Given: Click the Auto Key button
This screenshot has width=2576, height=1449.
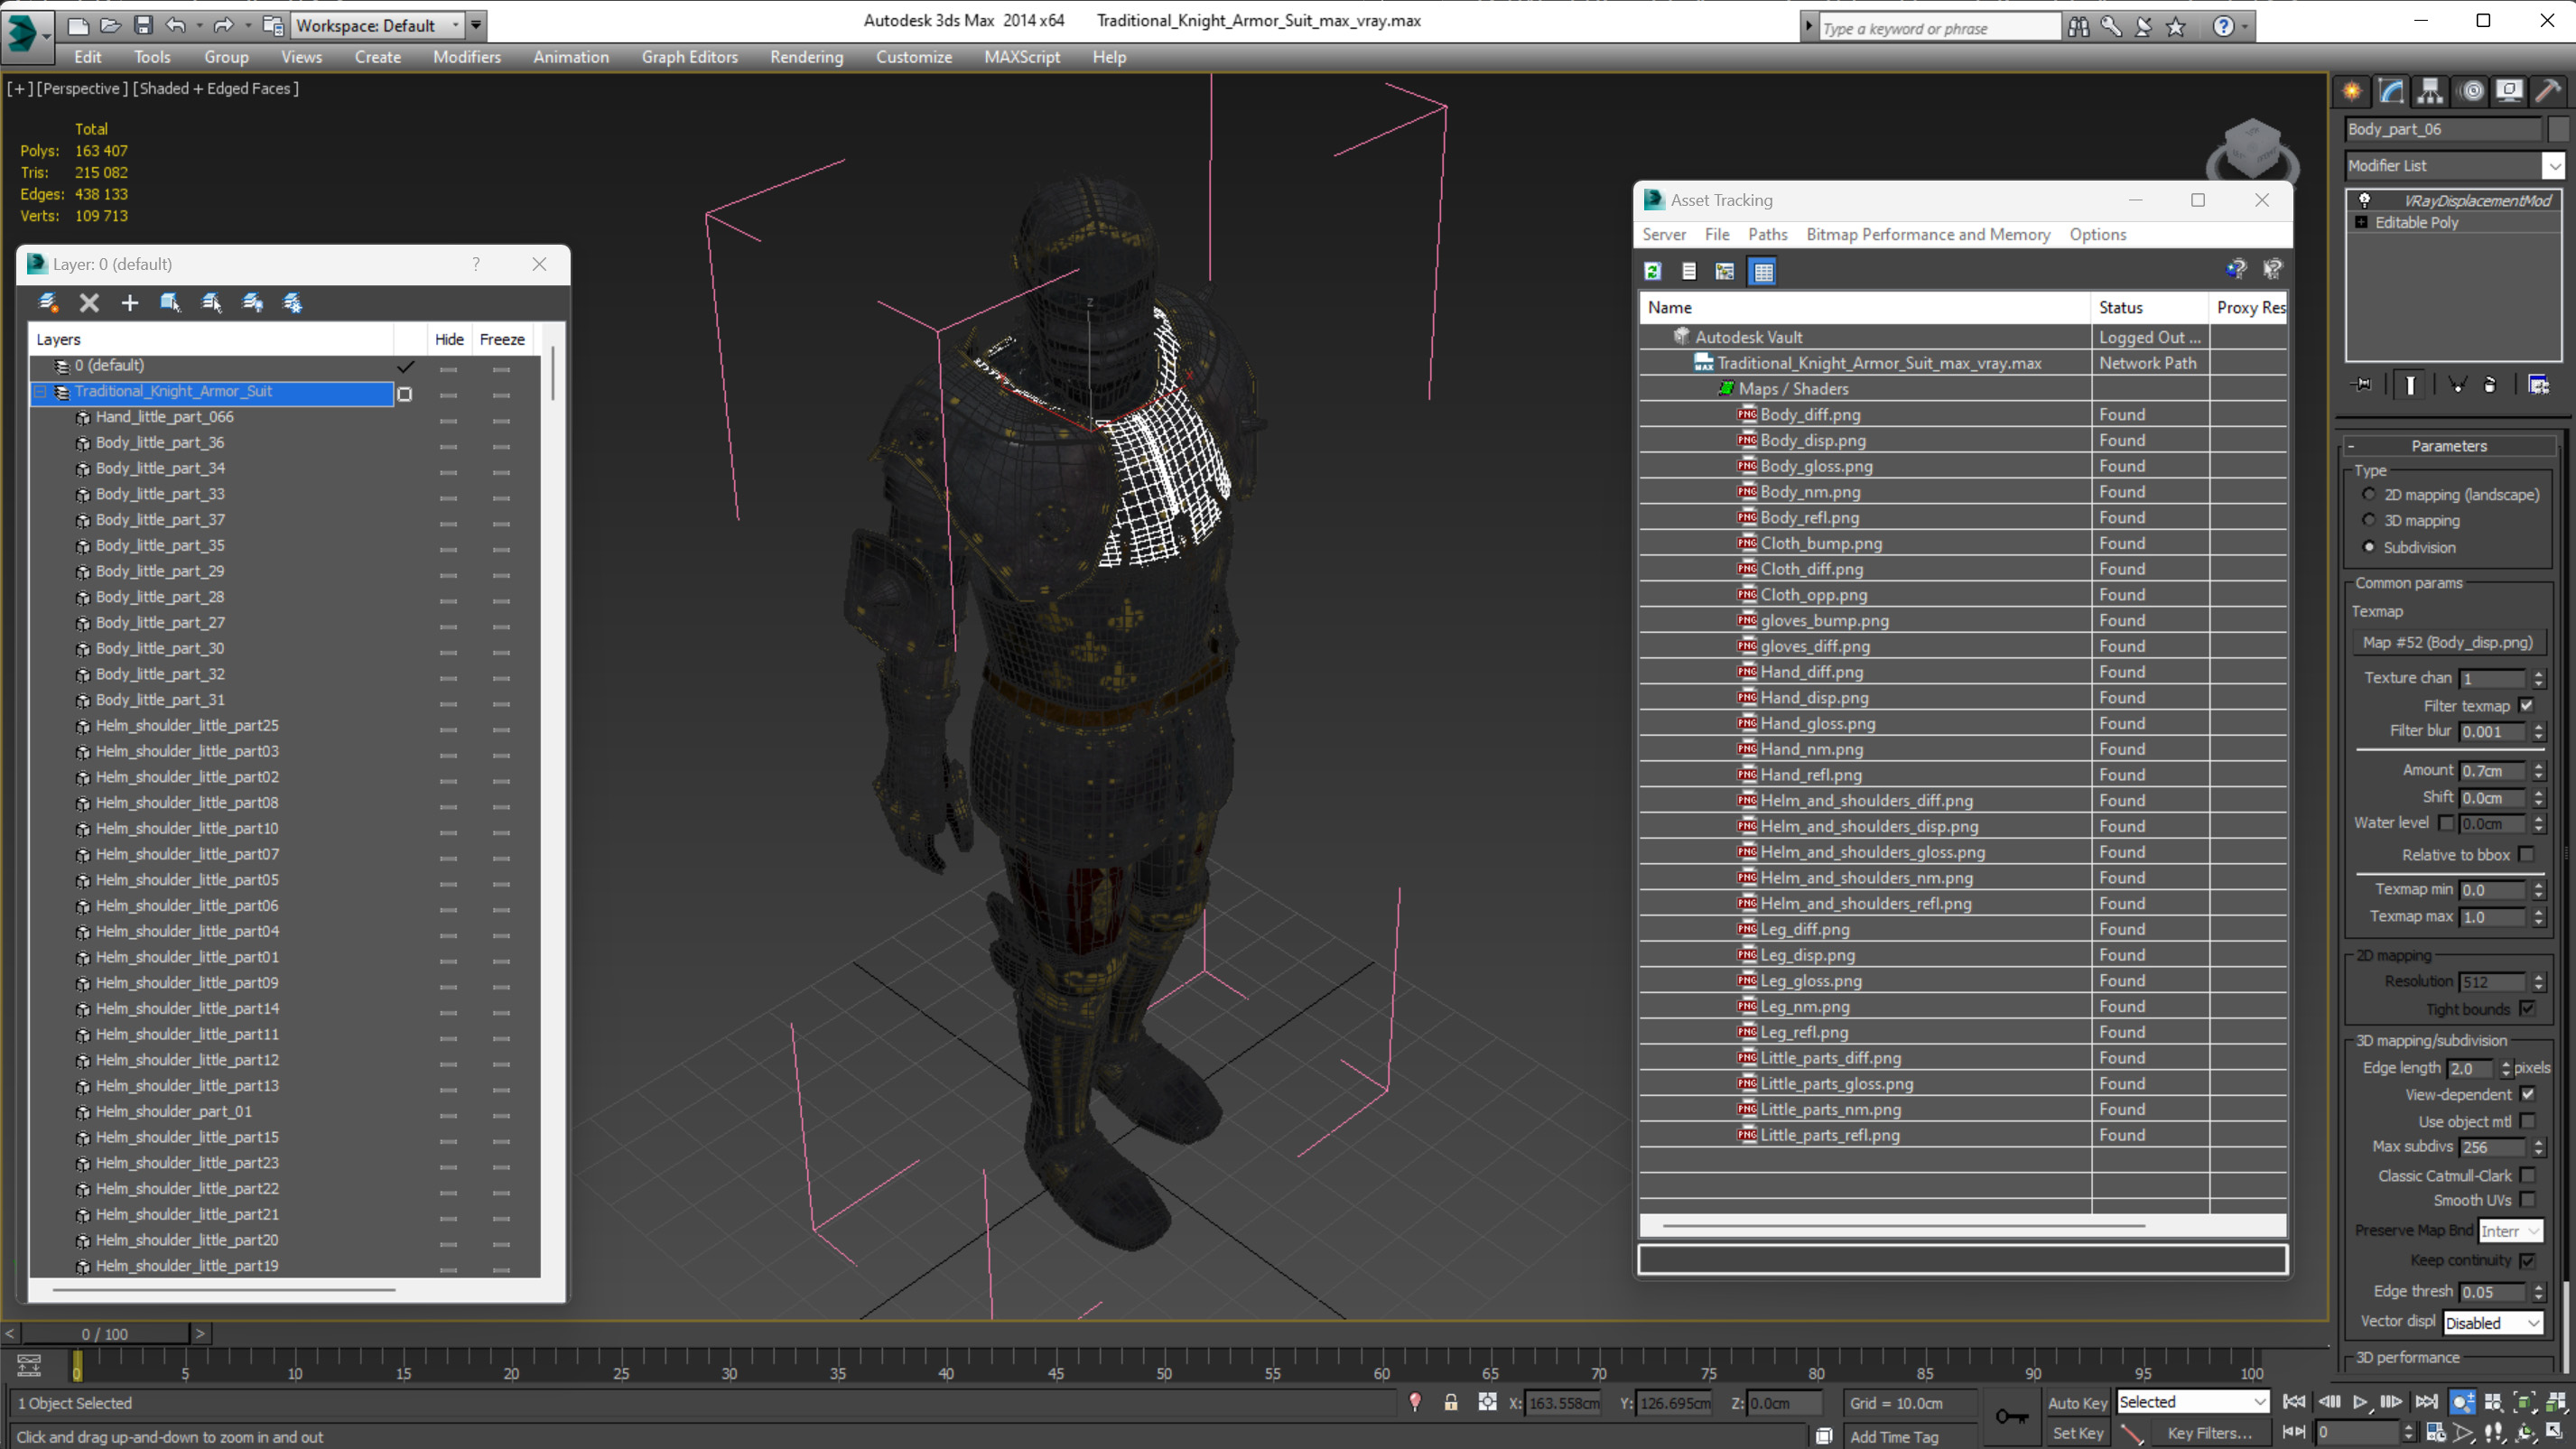Looking at the screenshot, I should [2077, 1403].
